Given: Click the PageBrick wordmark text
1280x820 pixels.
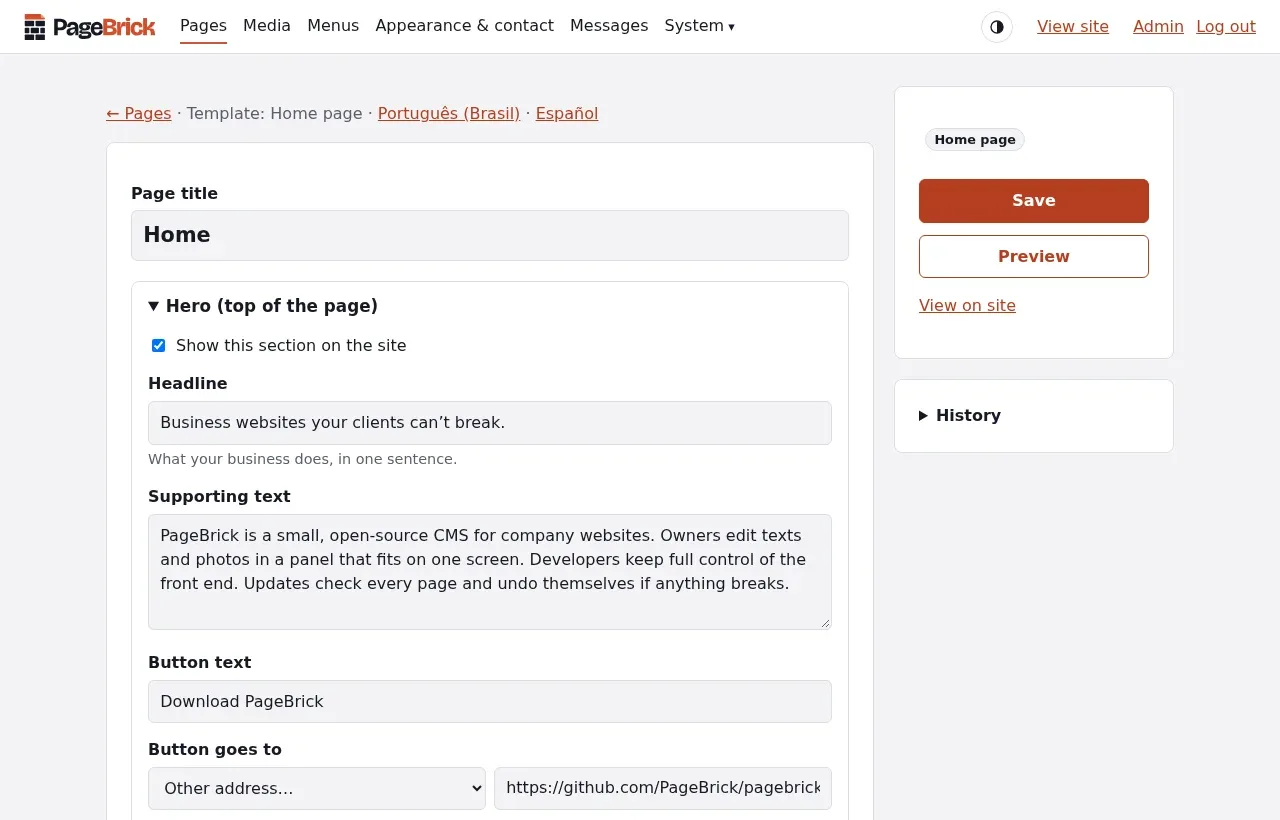Looking at the screenshot, I should 104,27.
